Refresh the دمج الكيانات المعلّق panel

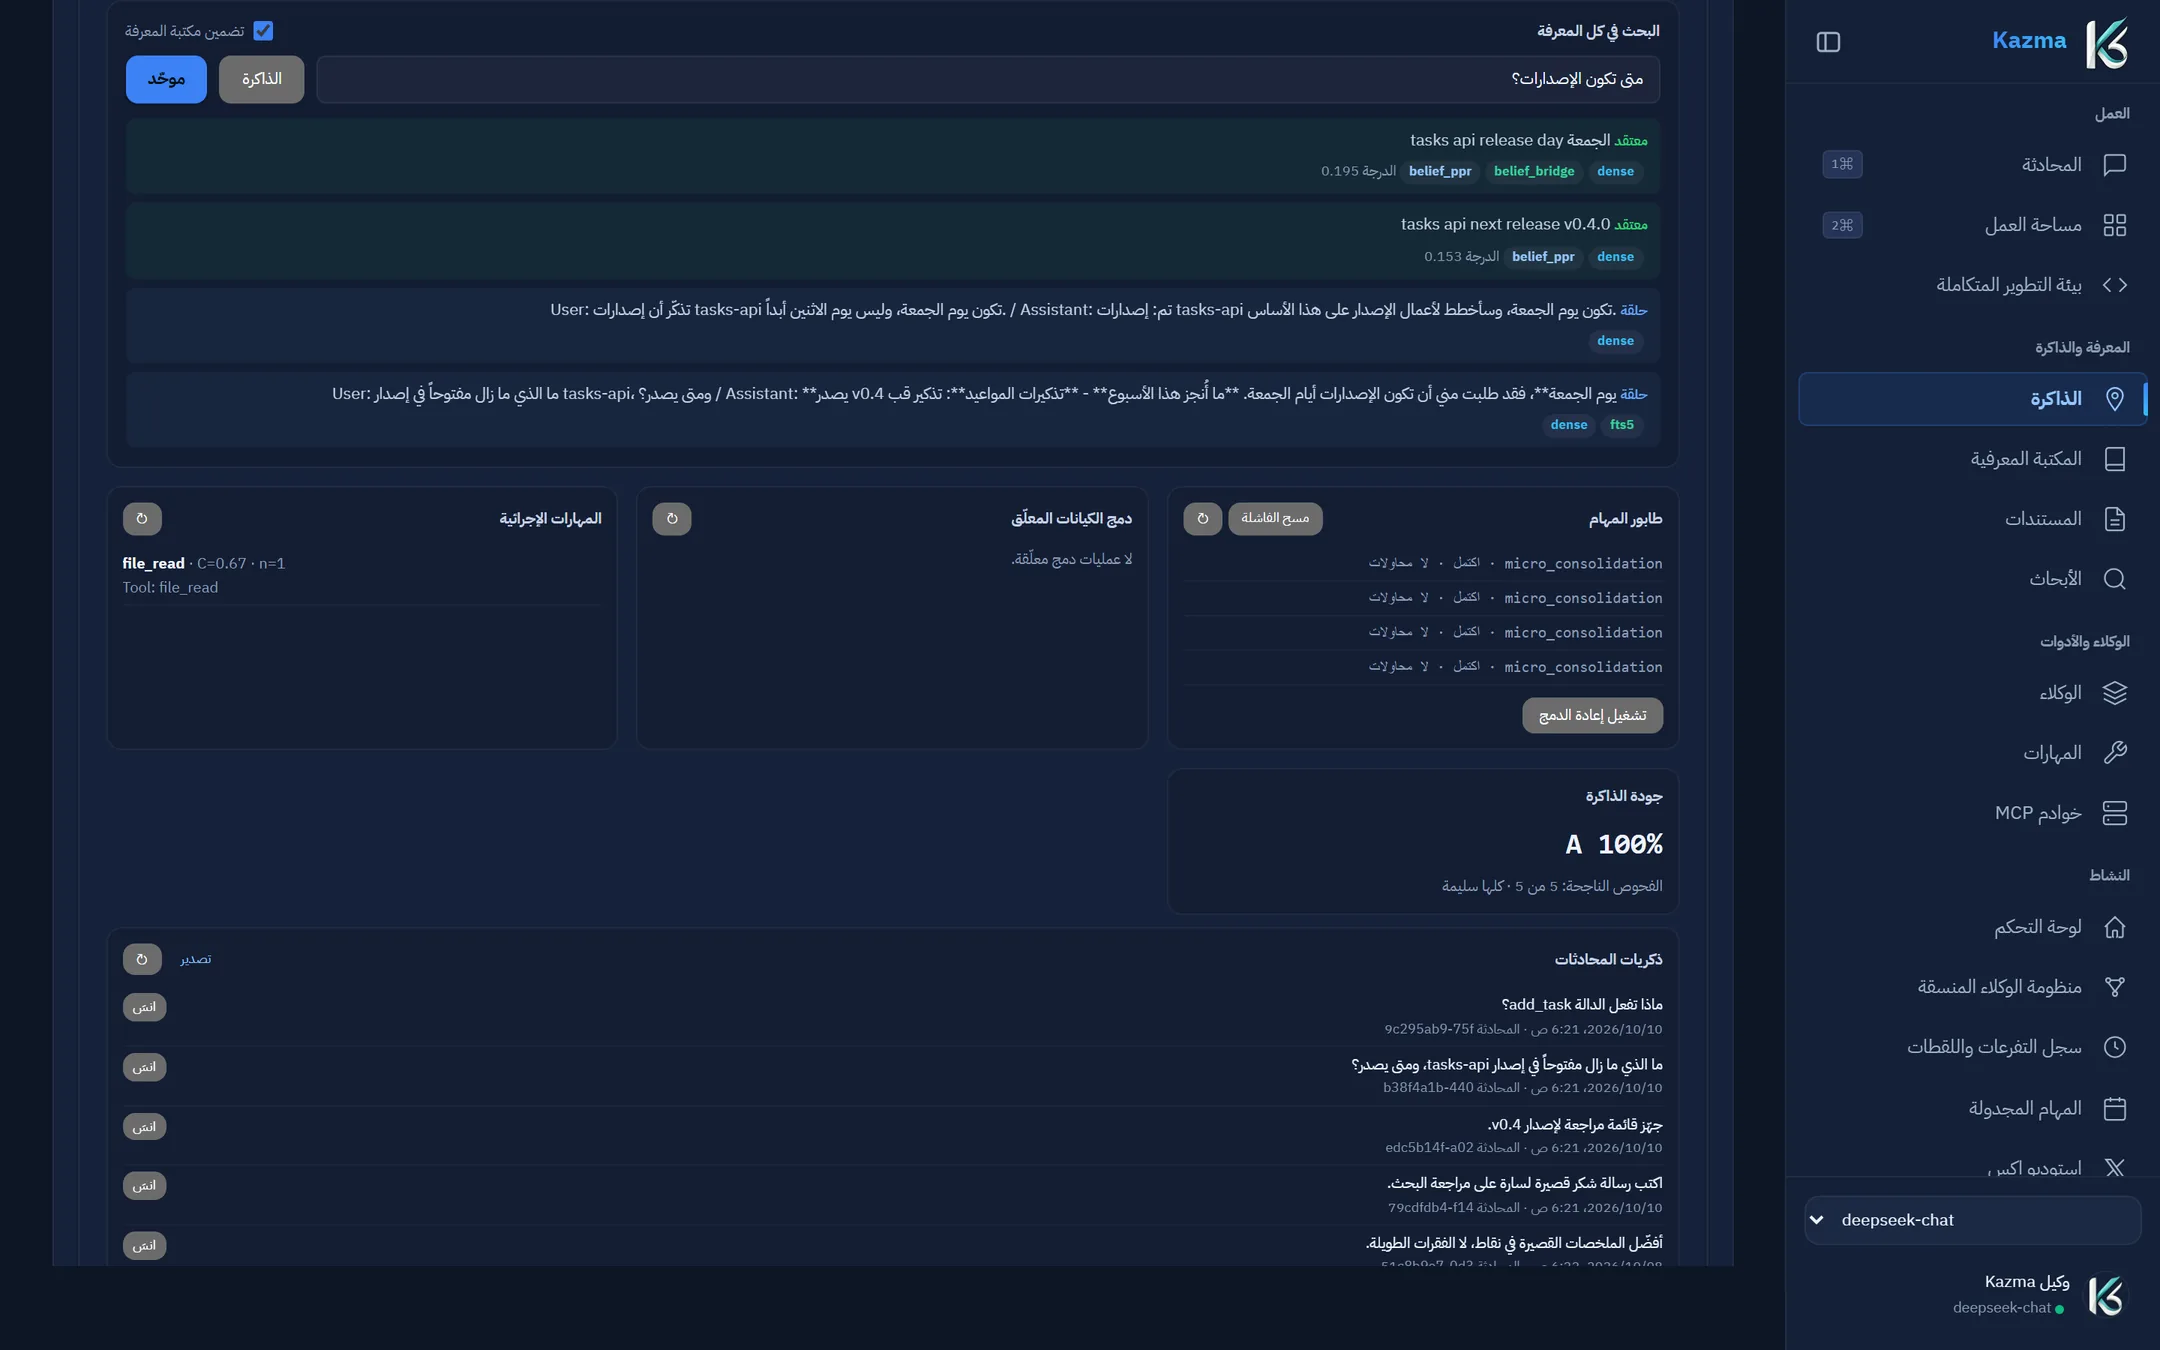[x=672, y=518]
